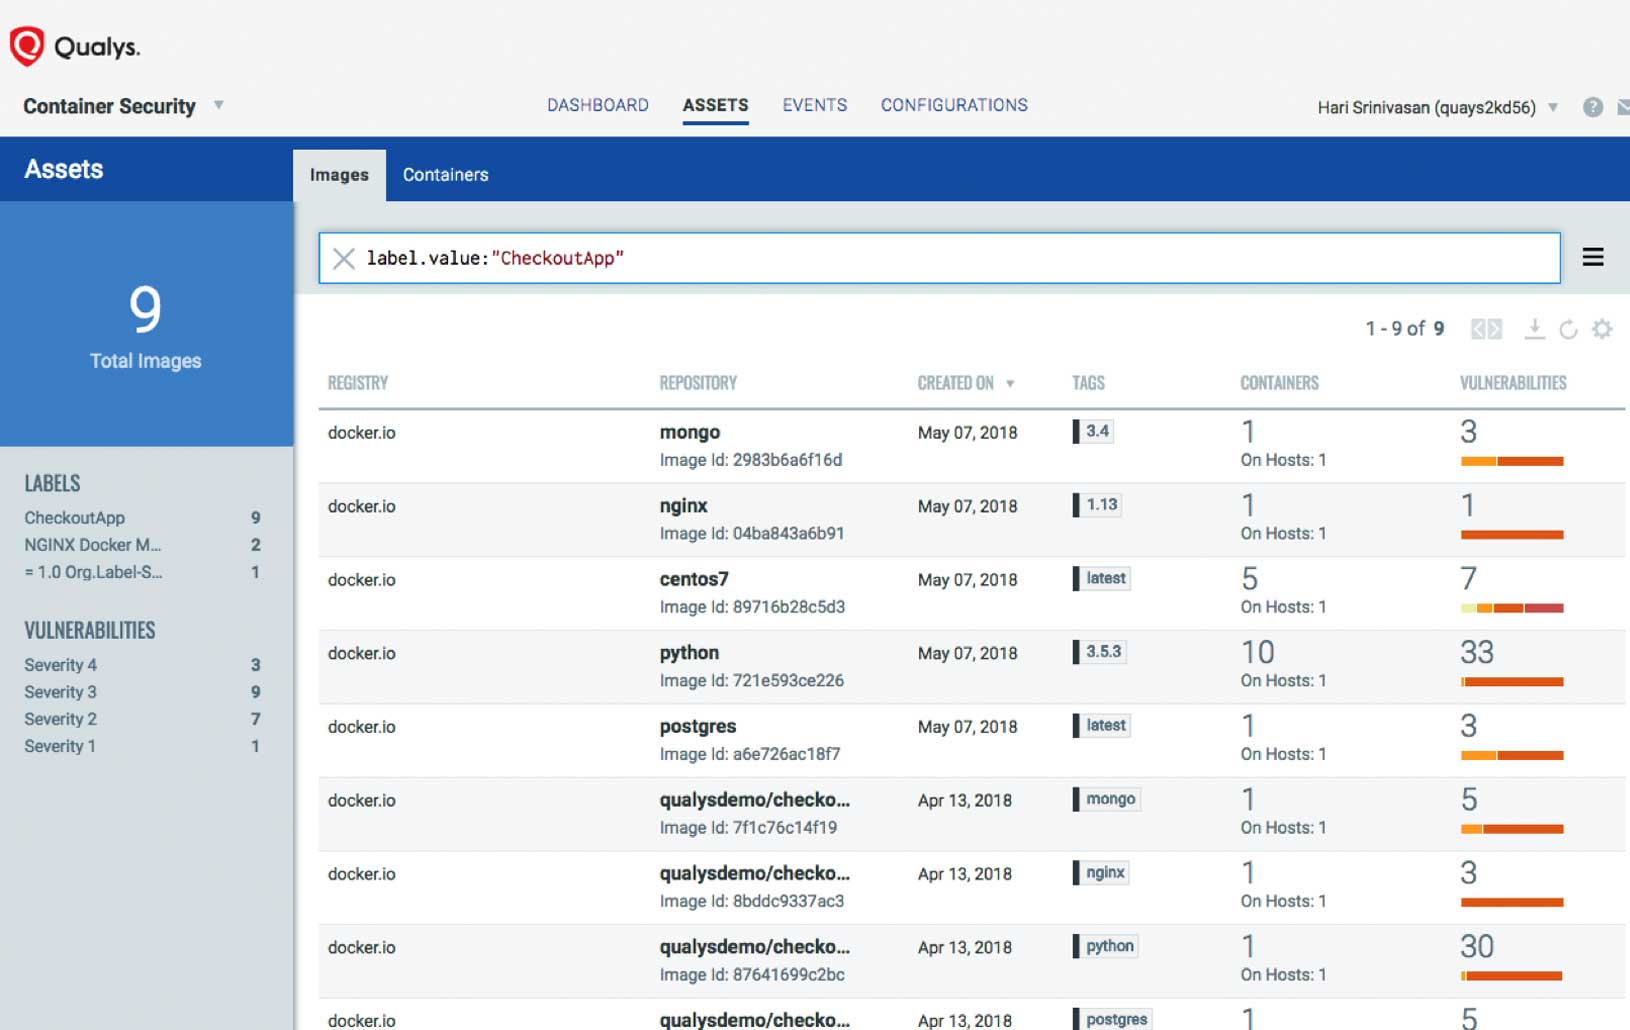Open the centos7 repository image
The width and height of the screenshot is (1630, 1030).
point(694,579)
